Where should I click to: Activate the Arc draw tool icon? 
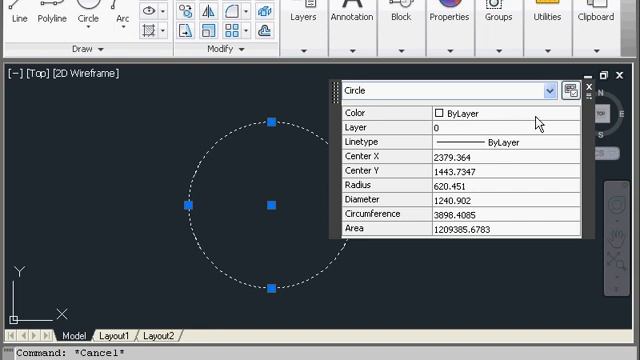tap(117, 5)
